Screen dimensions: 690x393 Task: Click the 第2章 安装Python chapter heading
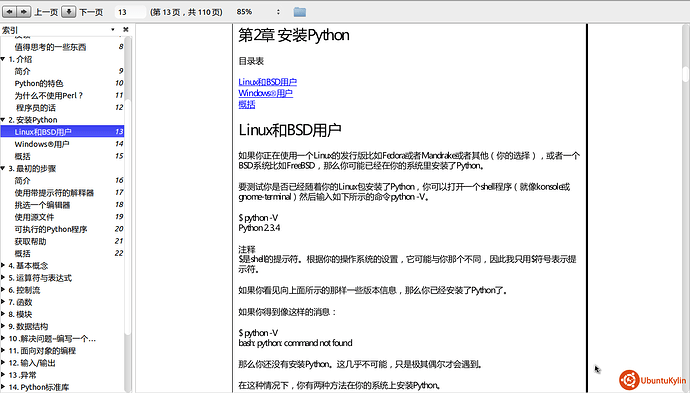pyautogui.click(x=294, y=35)
